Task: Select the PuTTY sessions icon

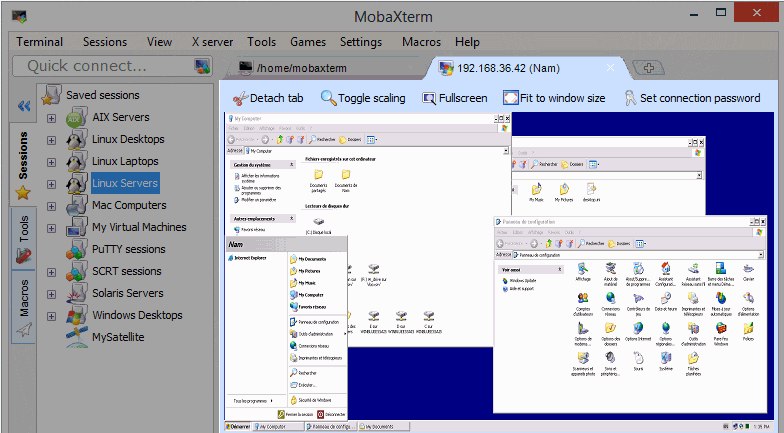Action: pyautogui.click(x=76, y=250)
